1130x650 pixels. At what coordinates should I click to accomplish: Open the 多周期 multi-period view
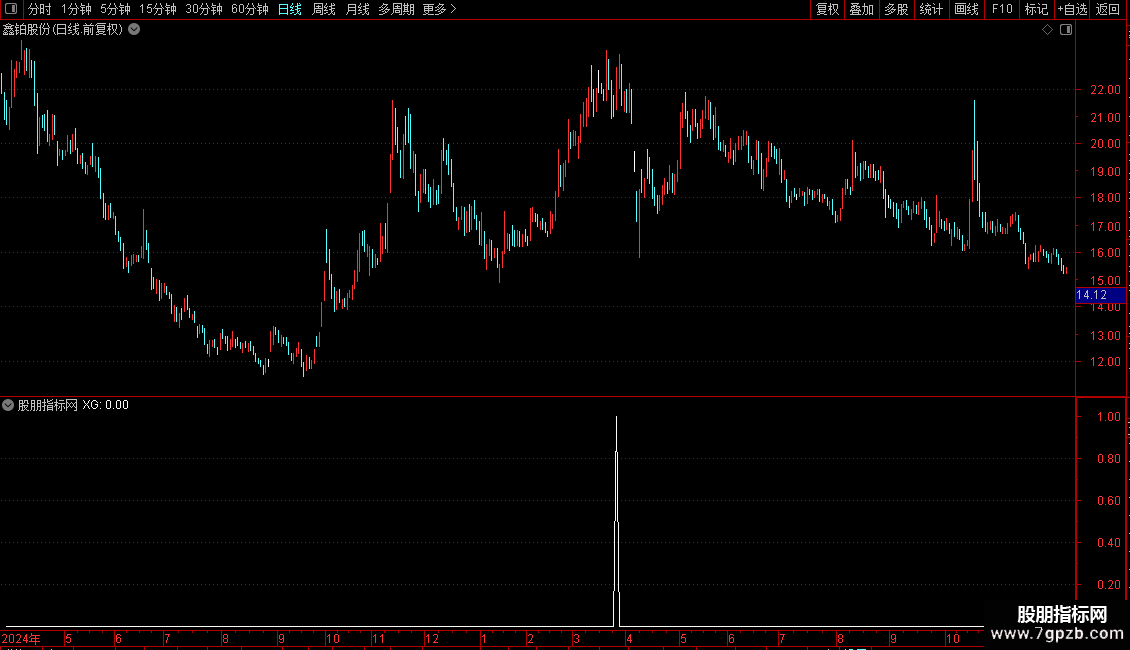pyautogui.click(x=396, y=9)
